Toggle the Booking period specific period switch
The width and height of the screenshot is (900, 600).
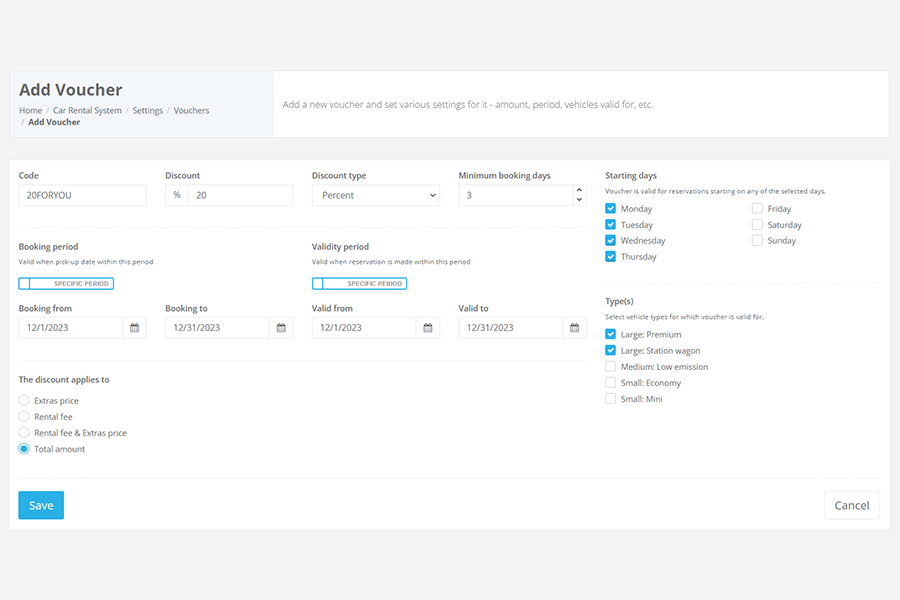(x=66, y=284)
